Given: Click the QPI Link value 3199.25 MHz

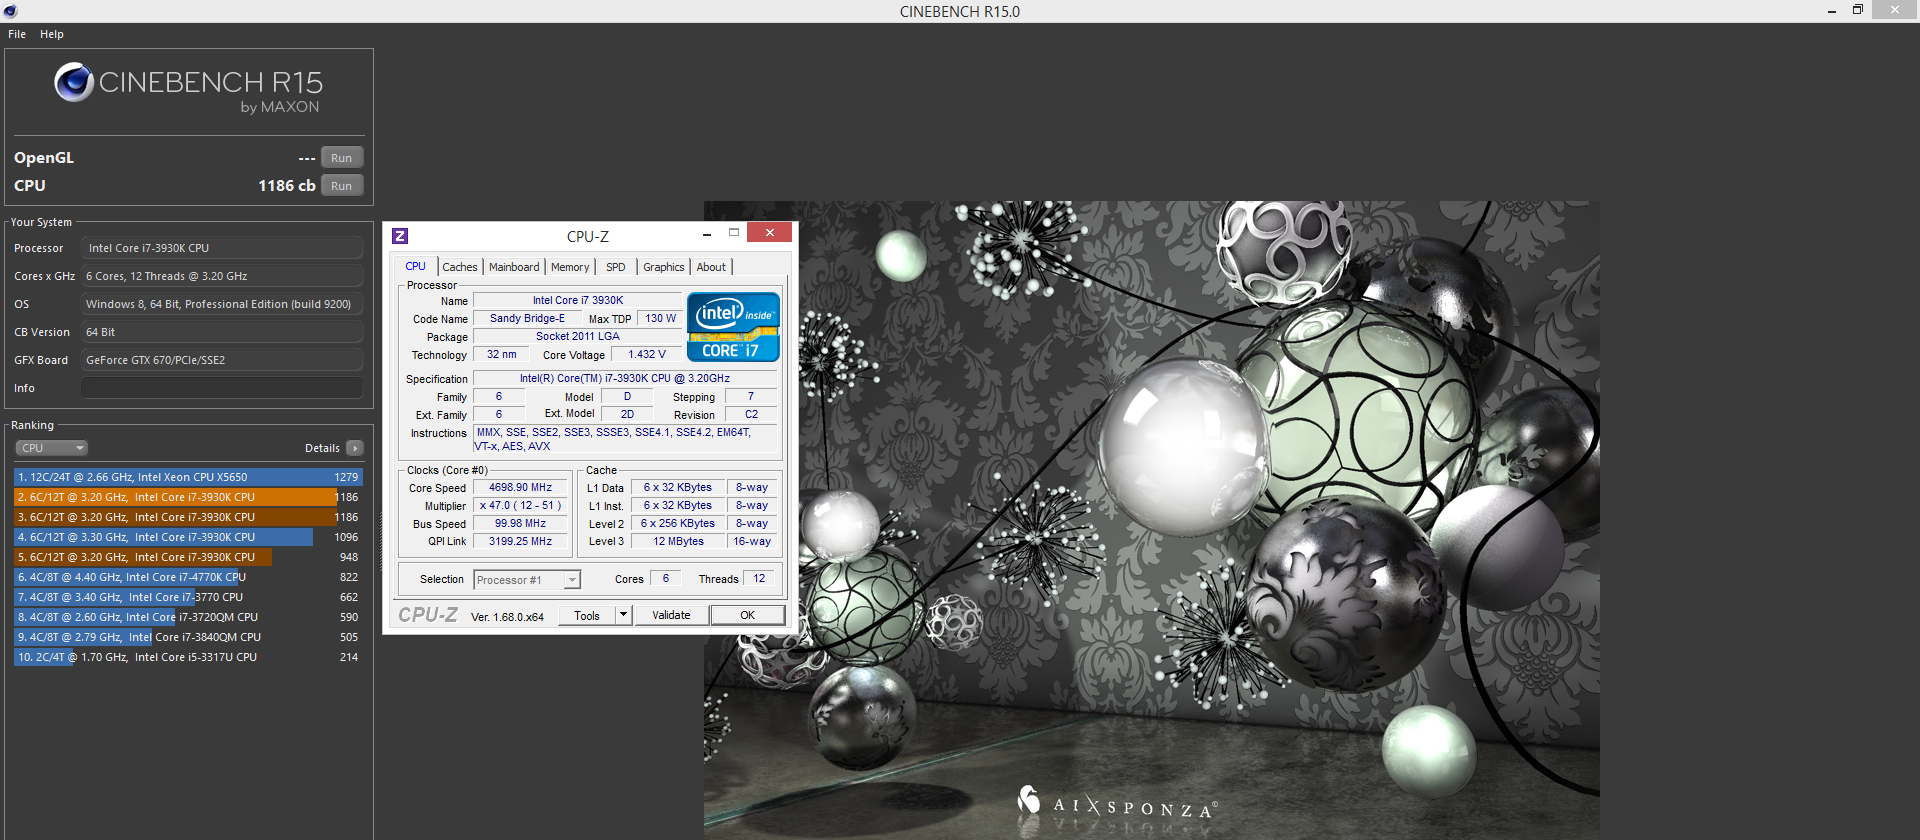Looking at the screenshot, I should [520, 541].
